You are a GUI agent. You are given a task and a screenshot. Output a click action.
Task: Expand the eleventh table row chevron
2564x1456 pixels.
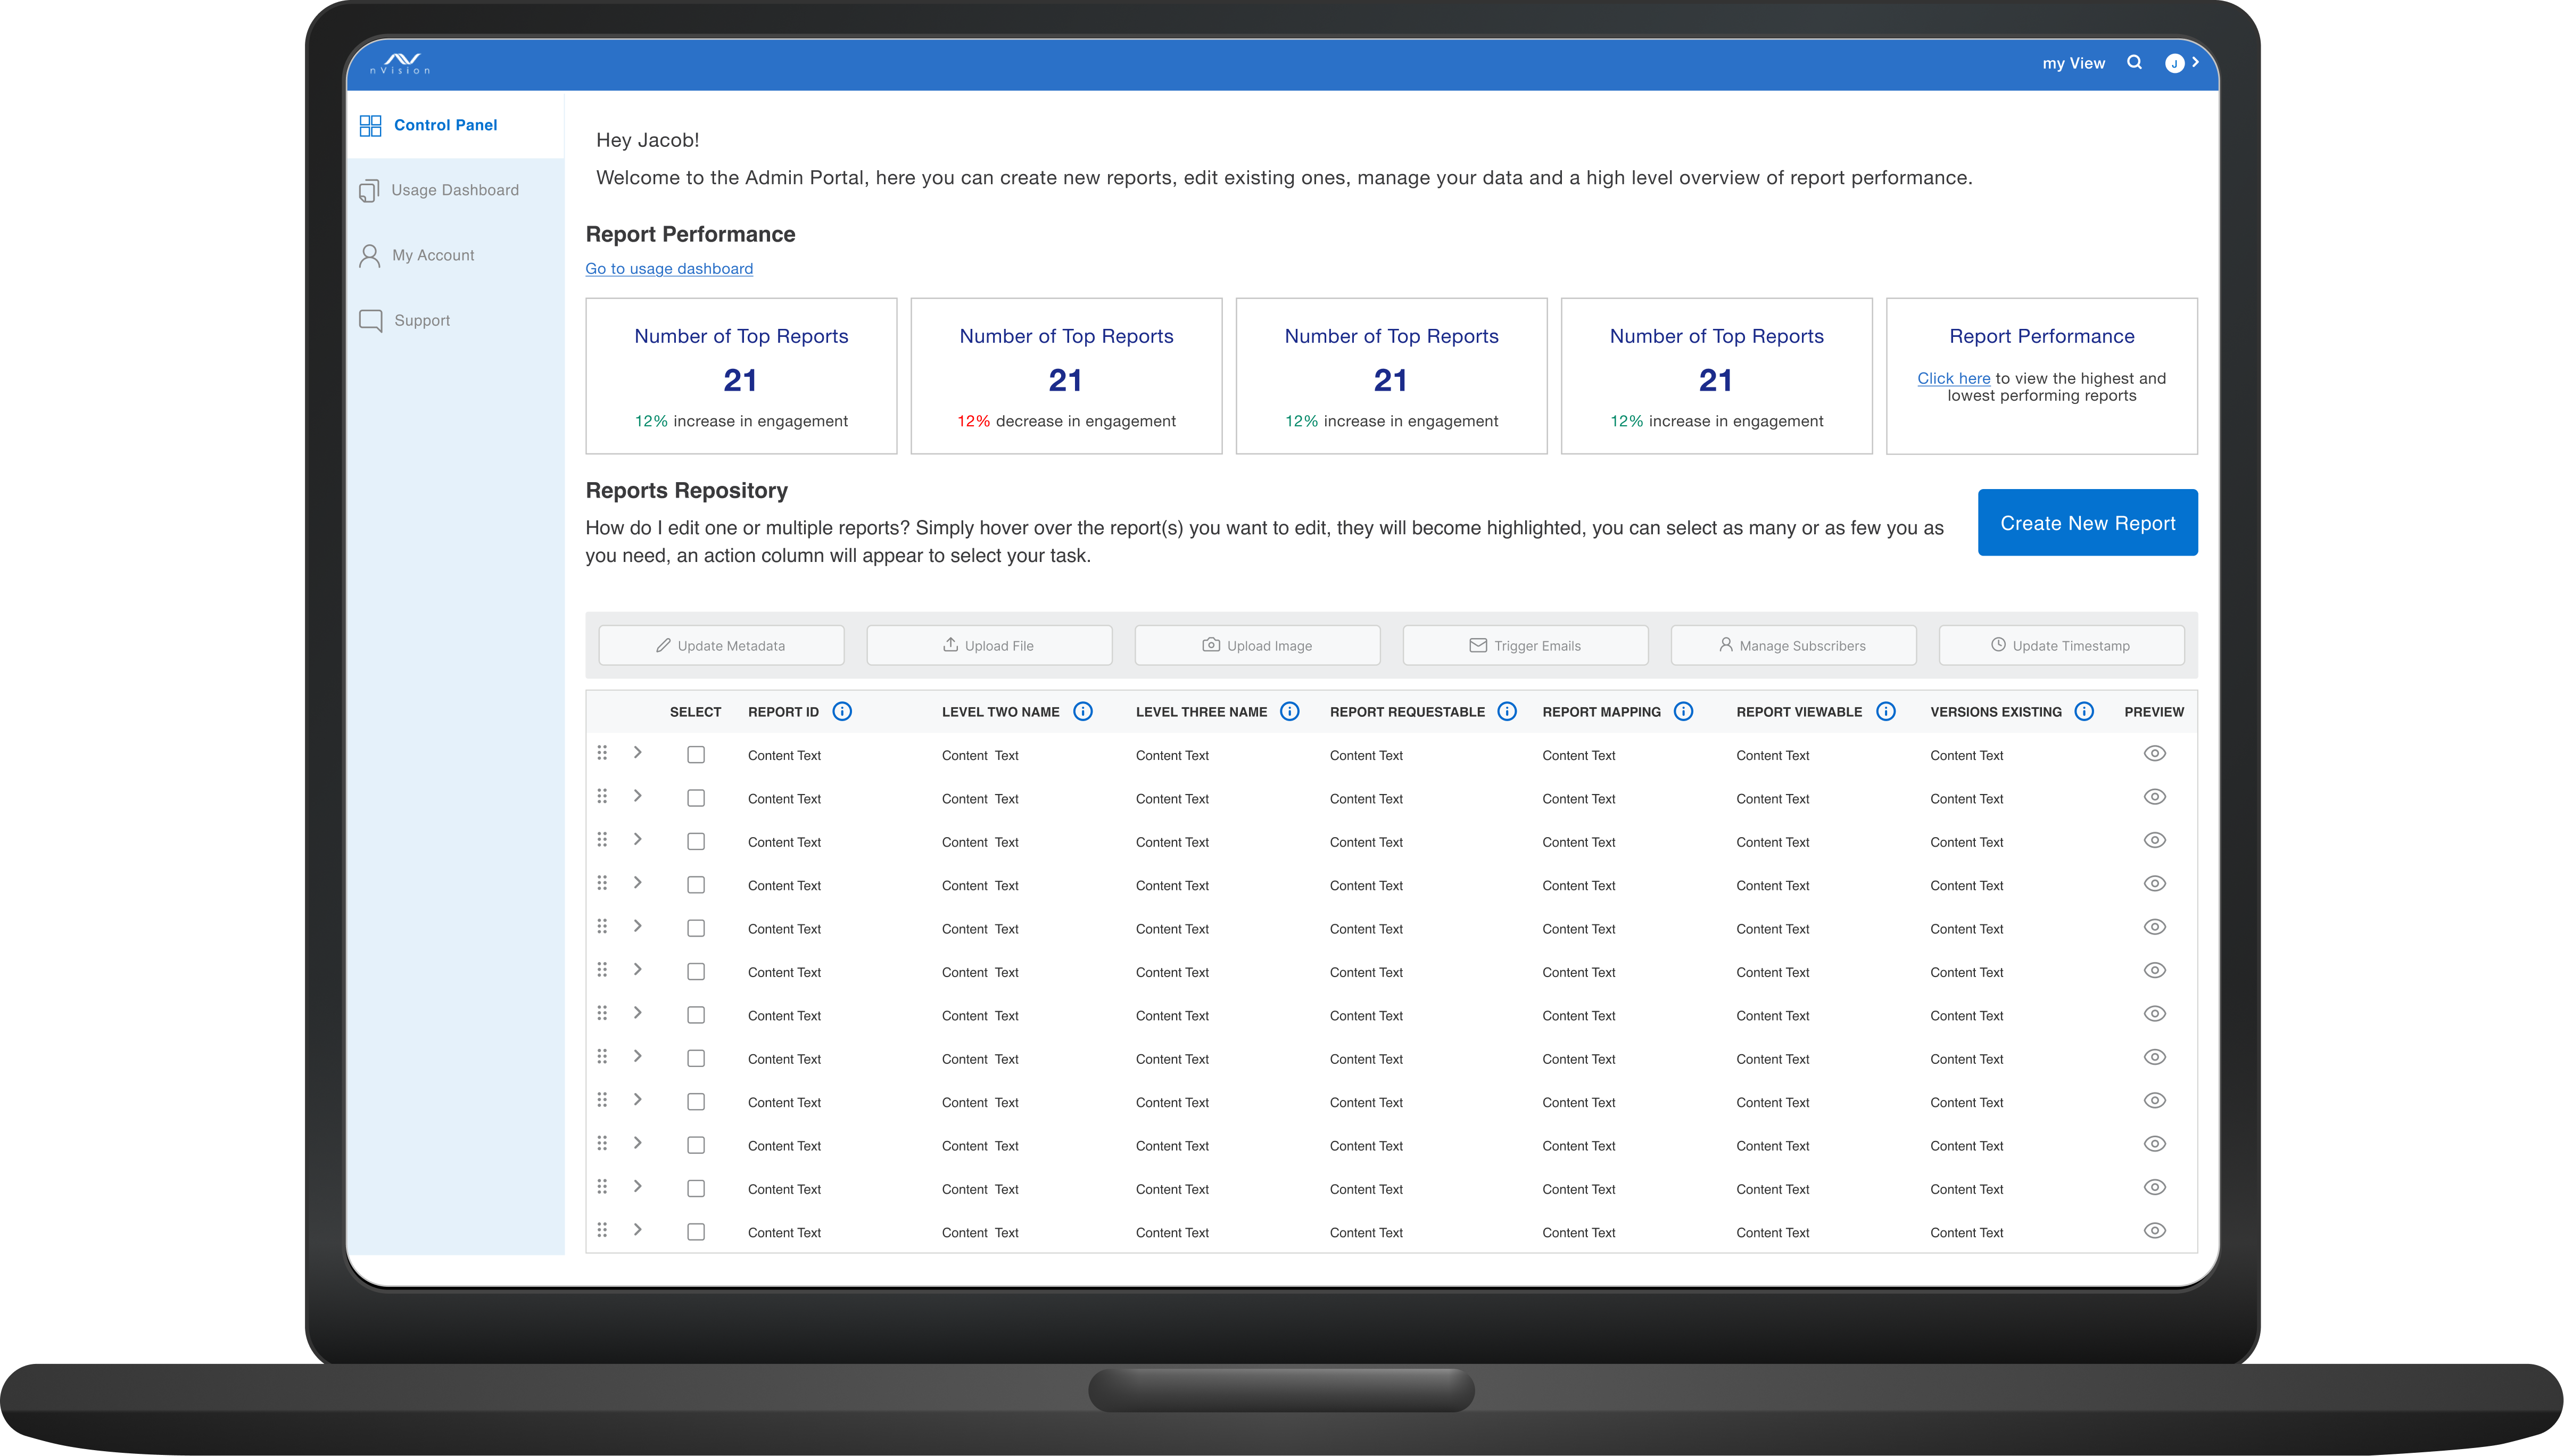pyautogui.click(x=637, y=1186)
